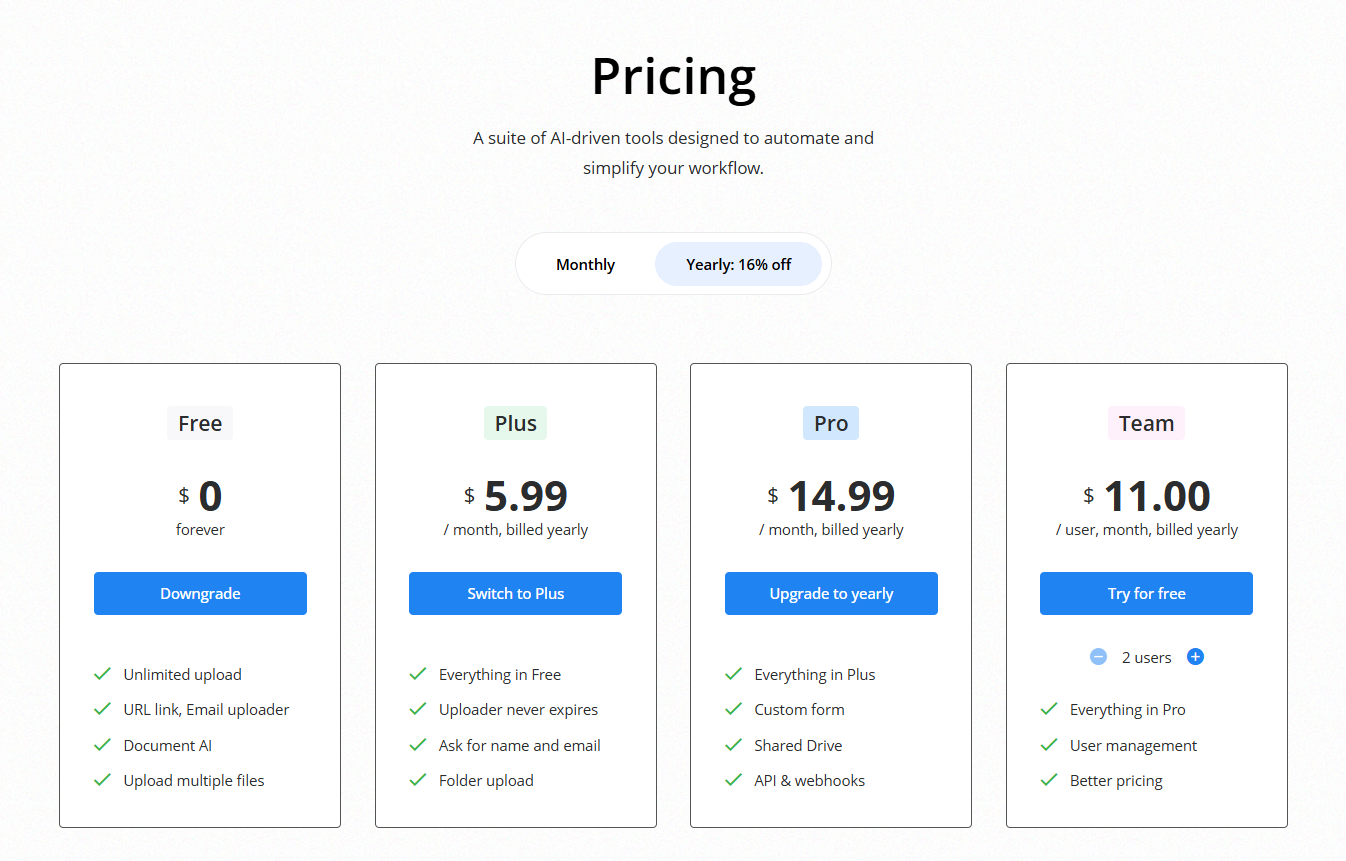Click the checkmark next to Folder upload
This screenshot has width=1346, height=861.
pyautogui.click(x=418, y=780)
